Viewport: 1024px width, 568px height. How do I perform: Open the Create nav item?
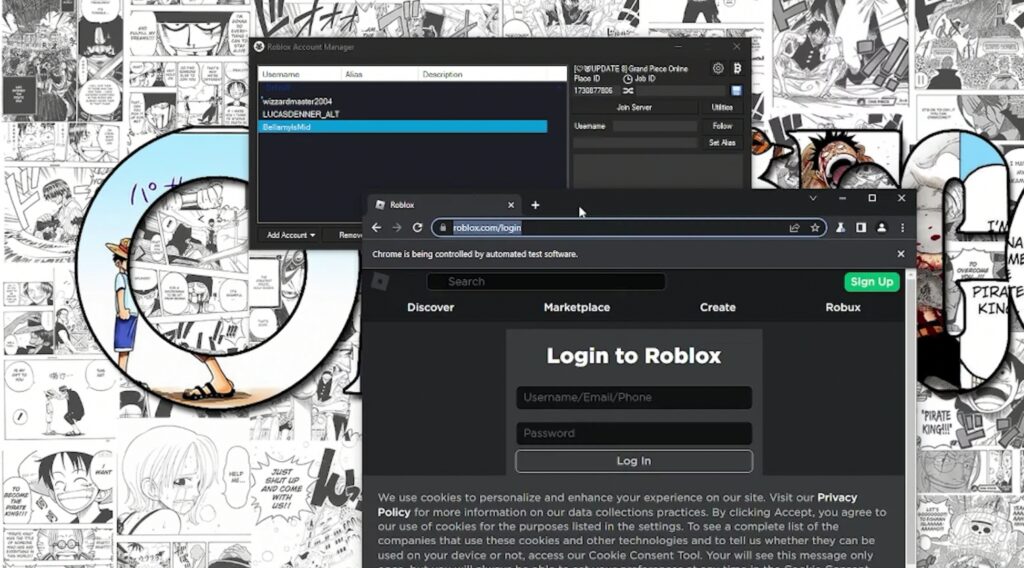coord(717,308)
